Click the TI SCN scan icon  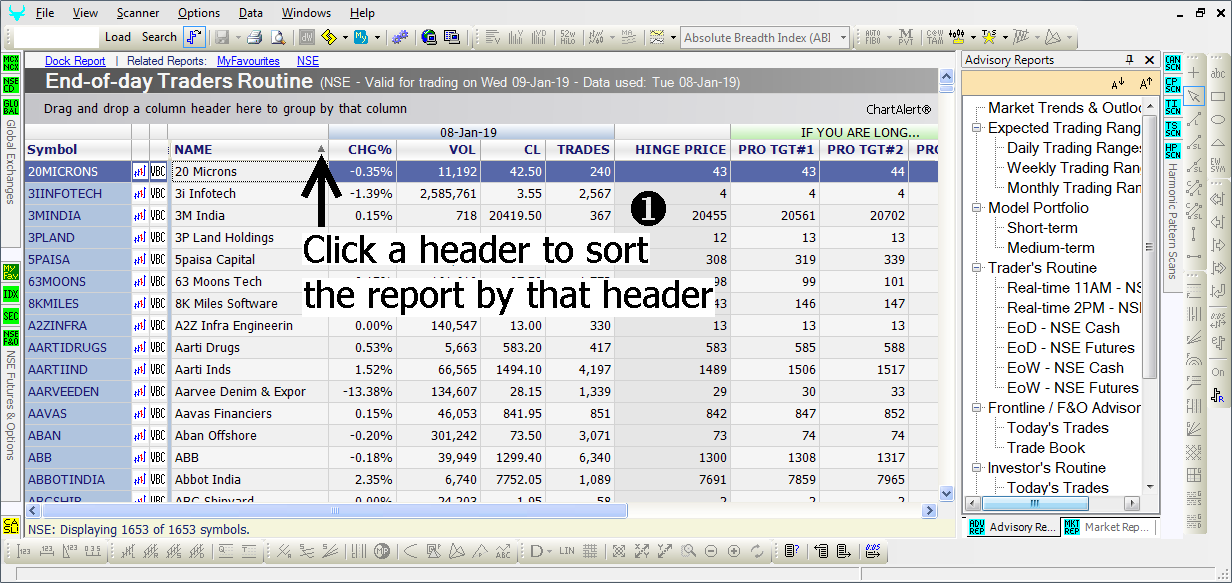point(1172,106)
